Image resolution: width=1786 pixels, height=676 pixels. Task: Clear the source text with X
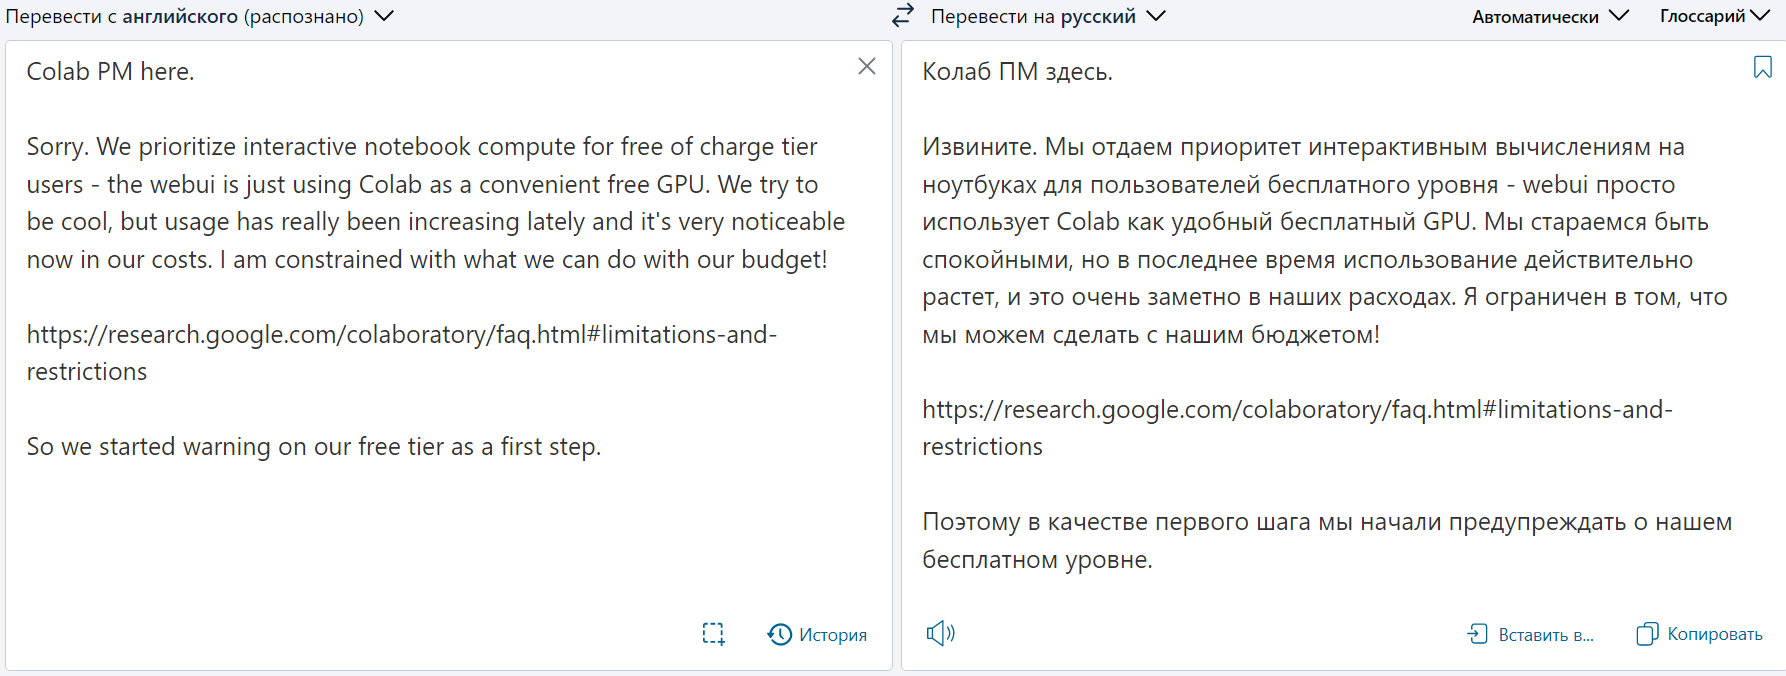[x=867, y=66]
